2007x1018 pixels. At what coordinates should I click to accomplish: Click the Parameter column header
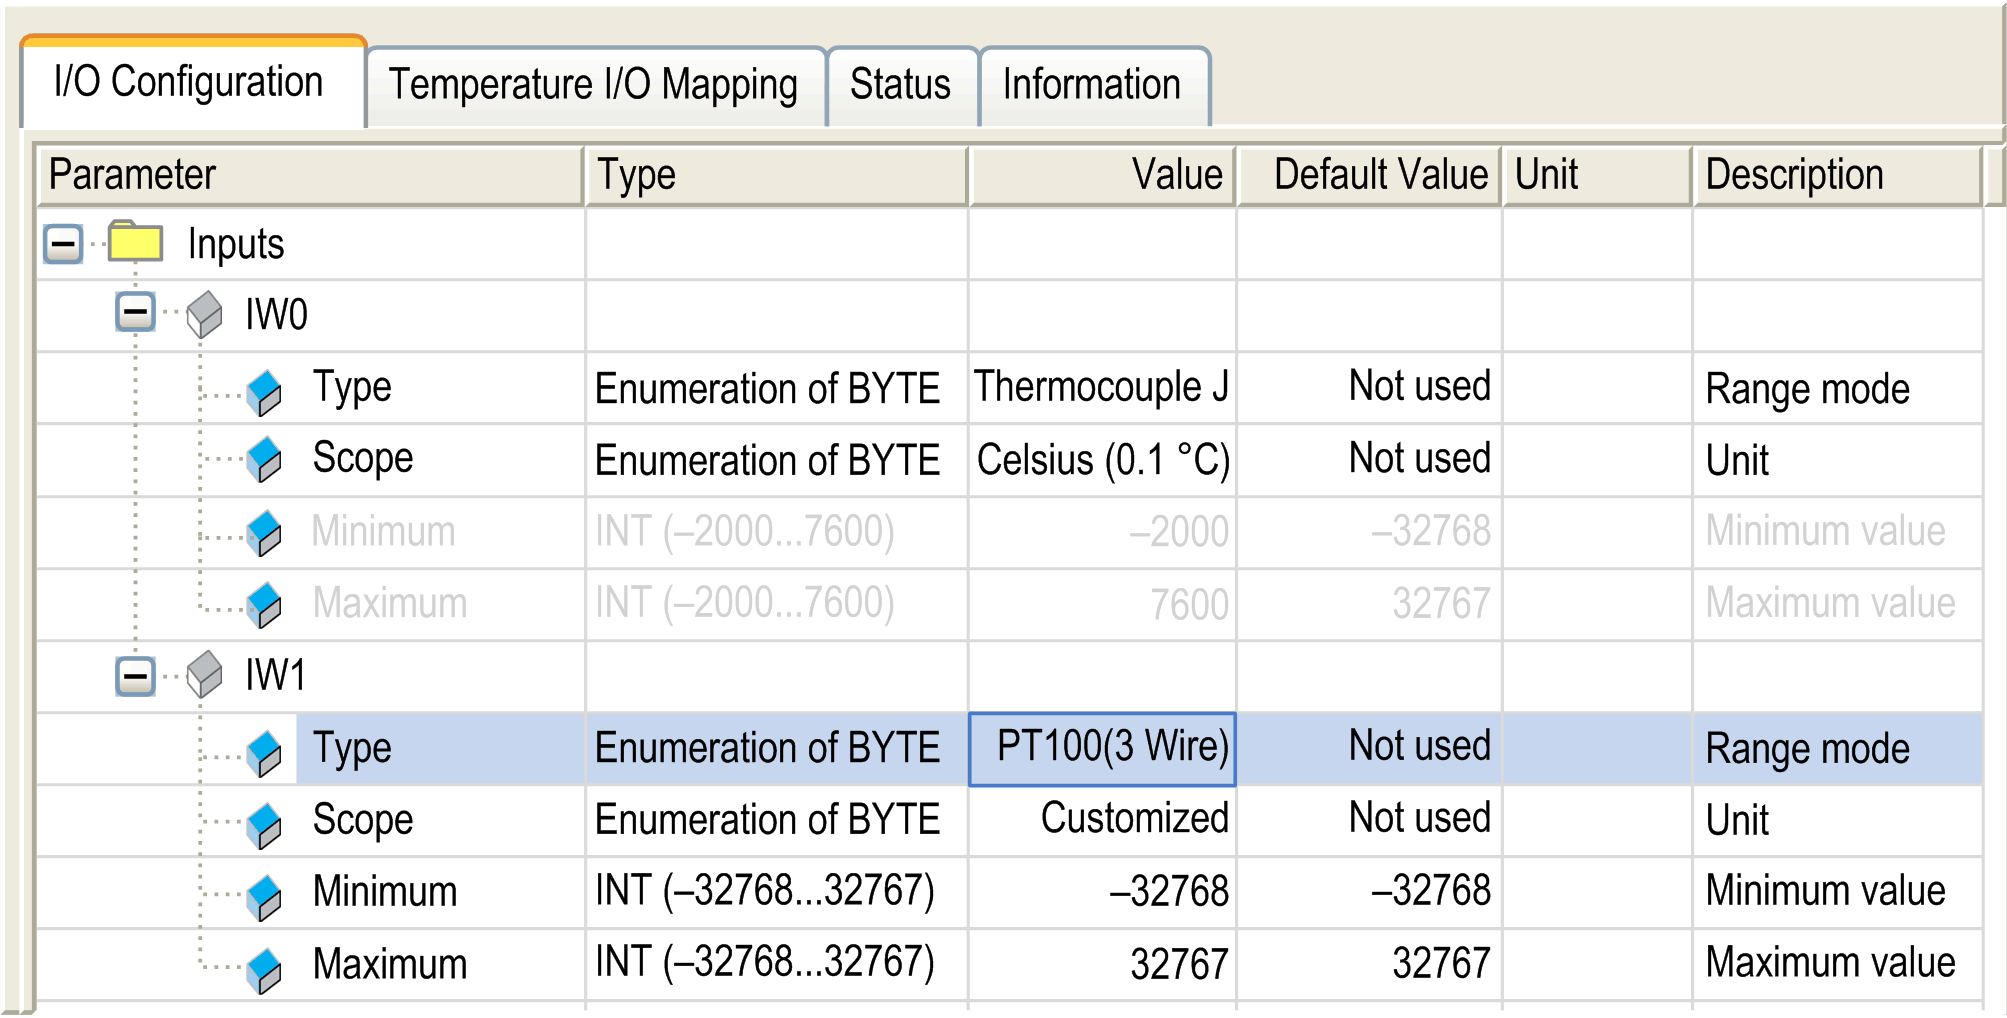tap(310, 175)
